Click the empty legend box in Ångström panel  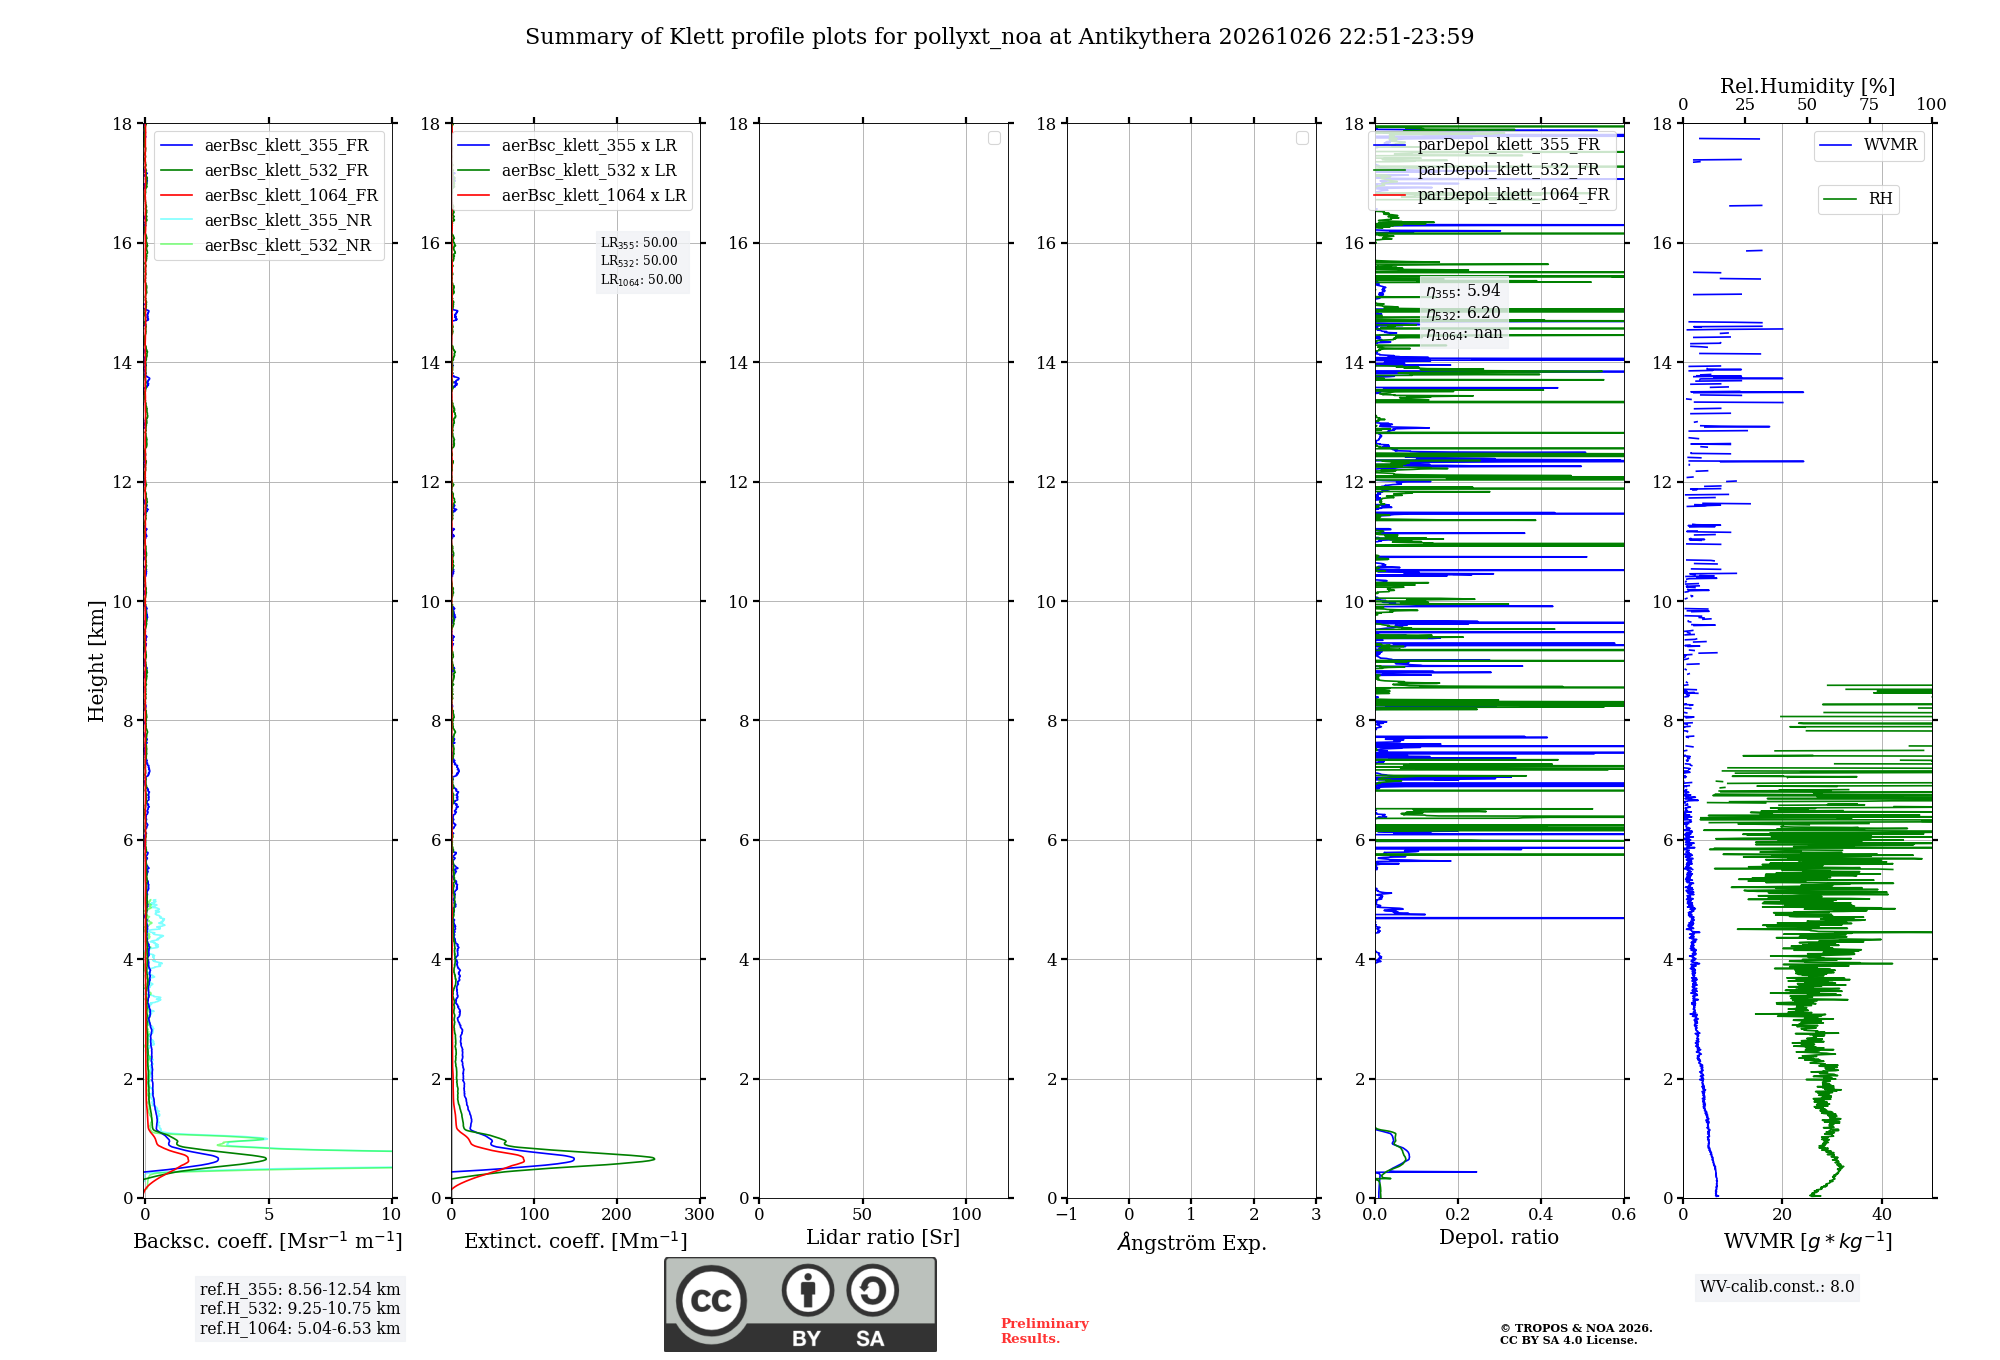[1302, 138]
